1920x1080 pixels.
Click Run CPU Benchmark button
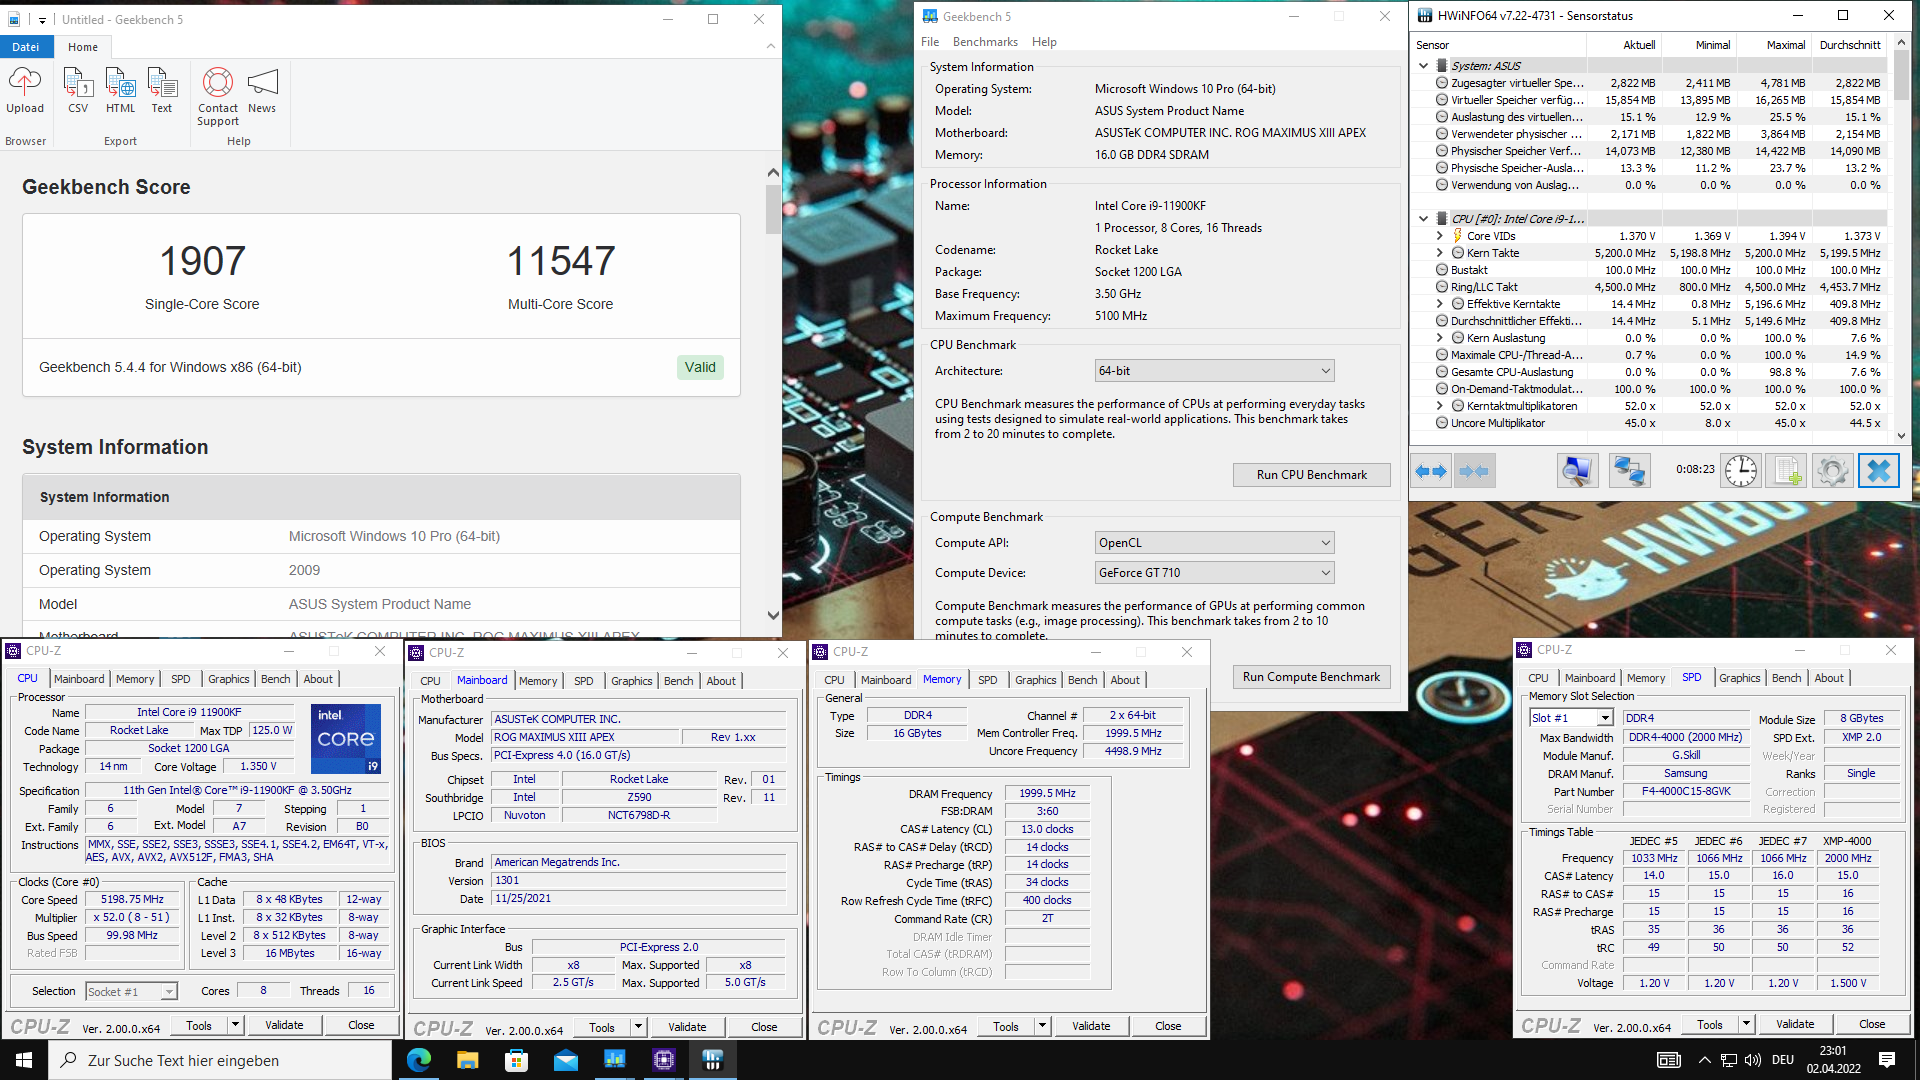pyautogui.click(x=1311, y=475)
